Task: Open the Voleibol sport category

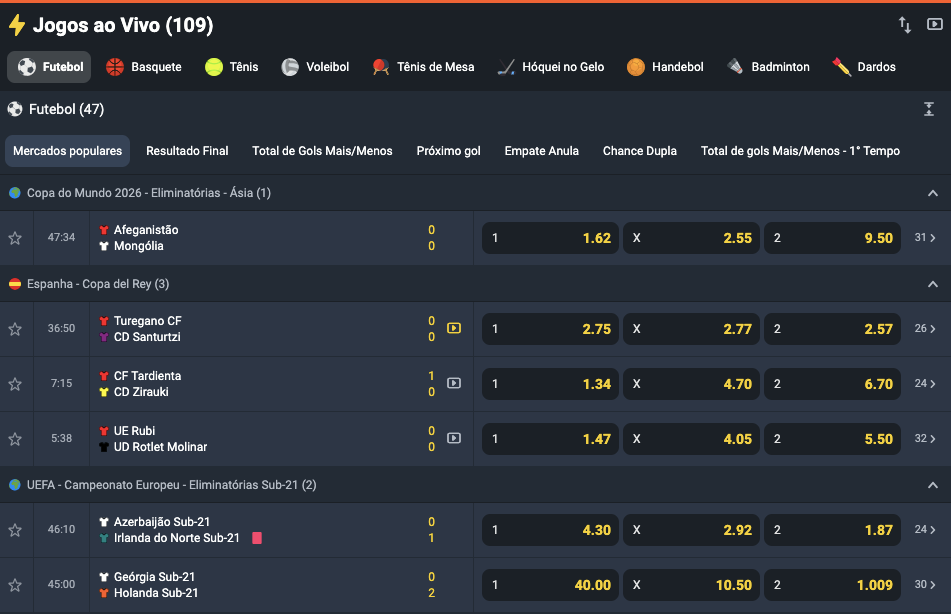Action: click(x=290, y=67)
